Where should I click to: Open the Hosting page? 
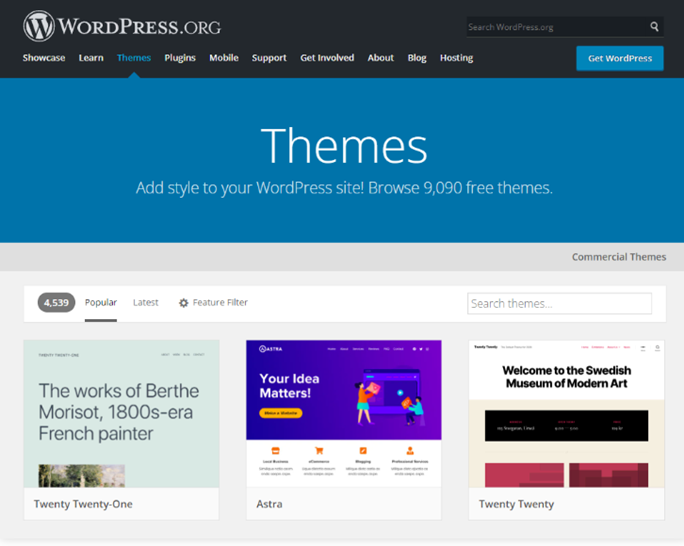pyautogui.click(x=456, y=58)
